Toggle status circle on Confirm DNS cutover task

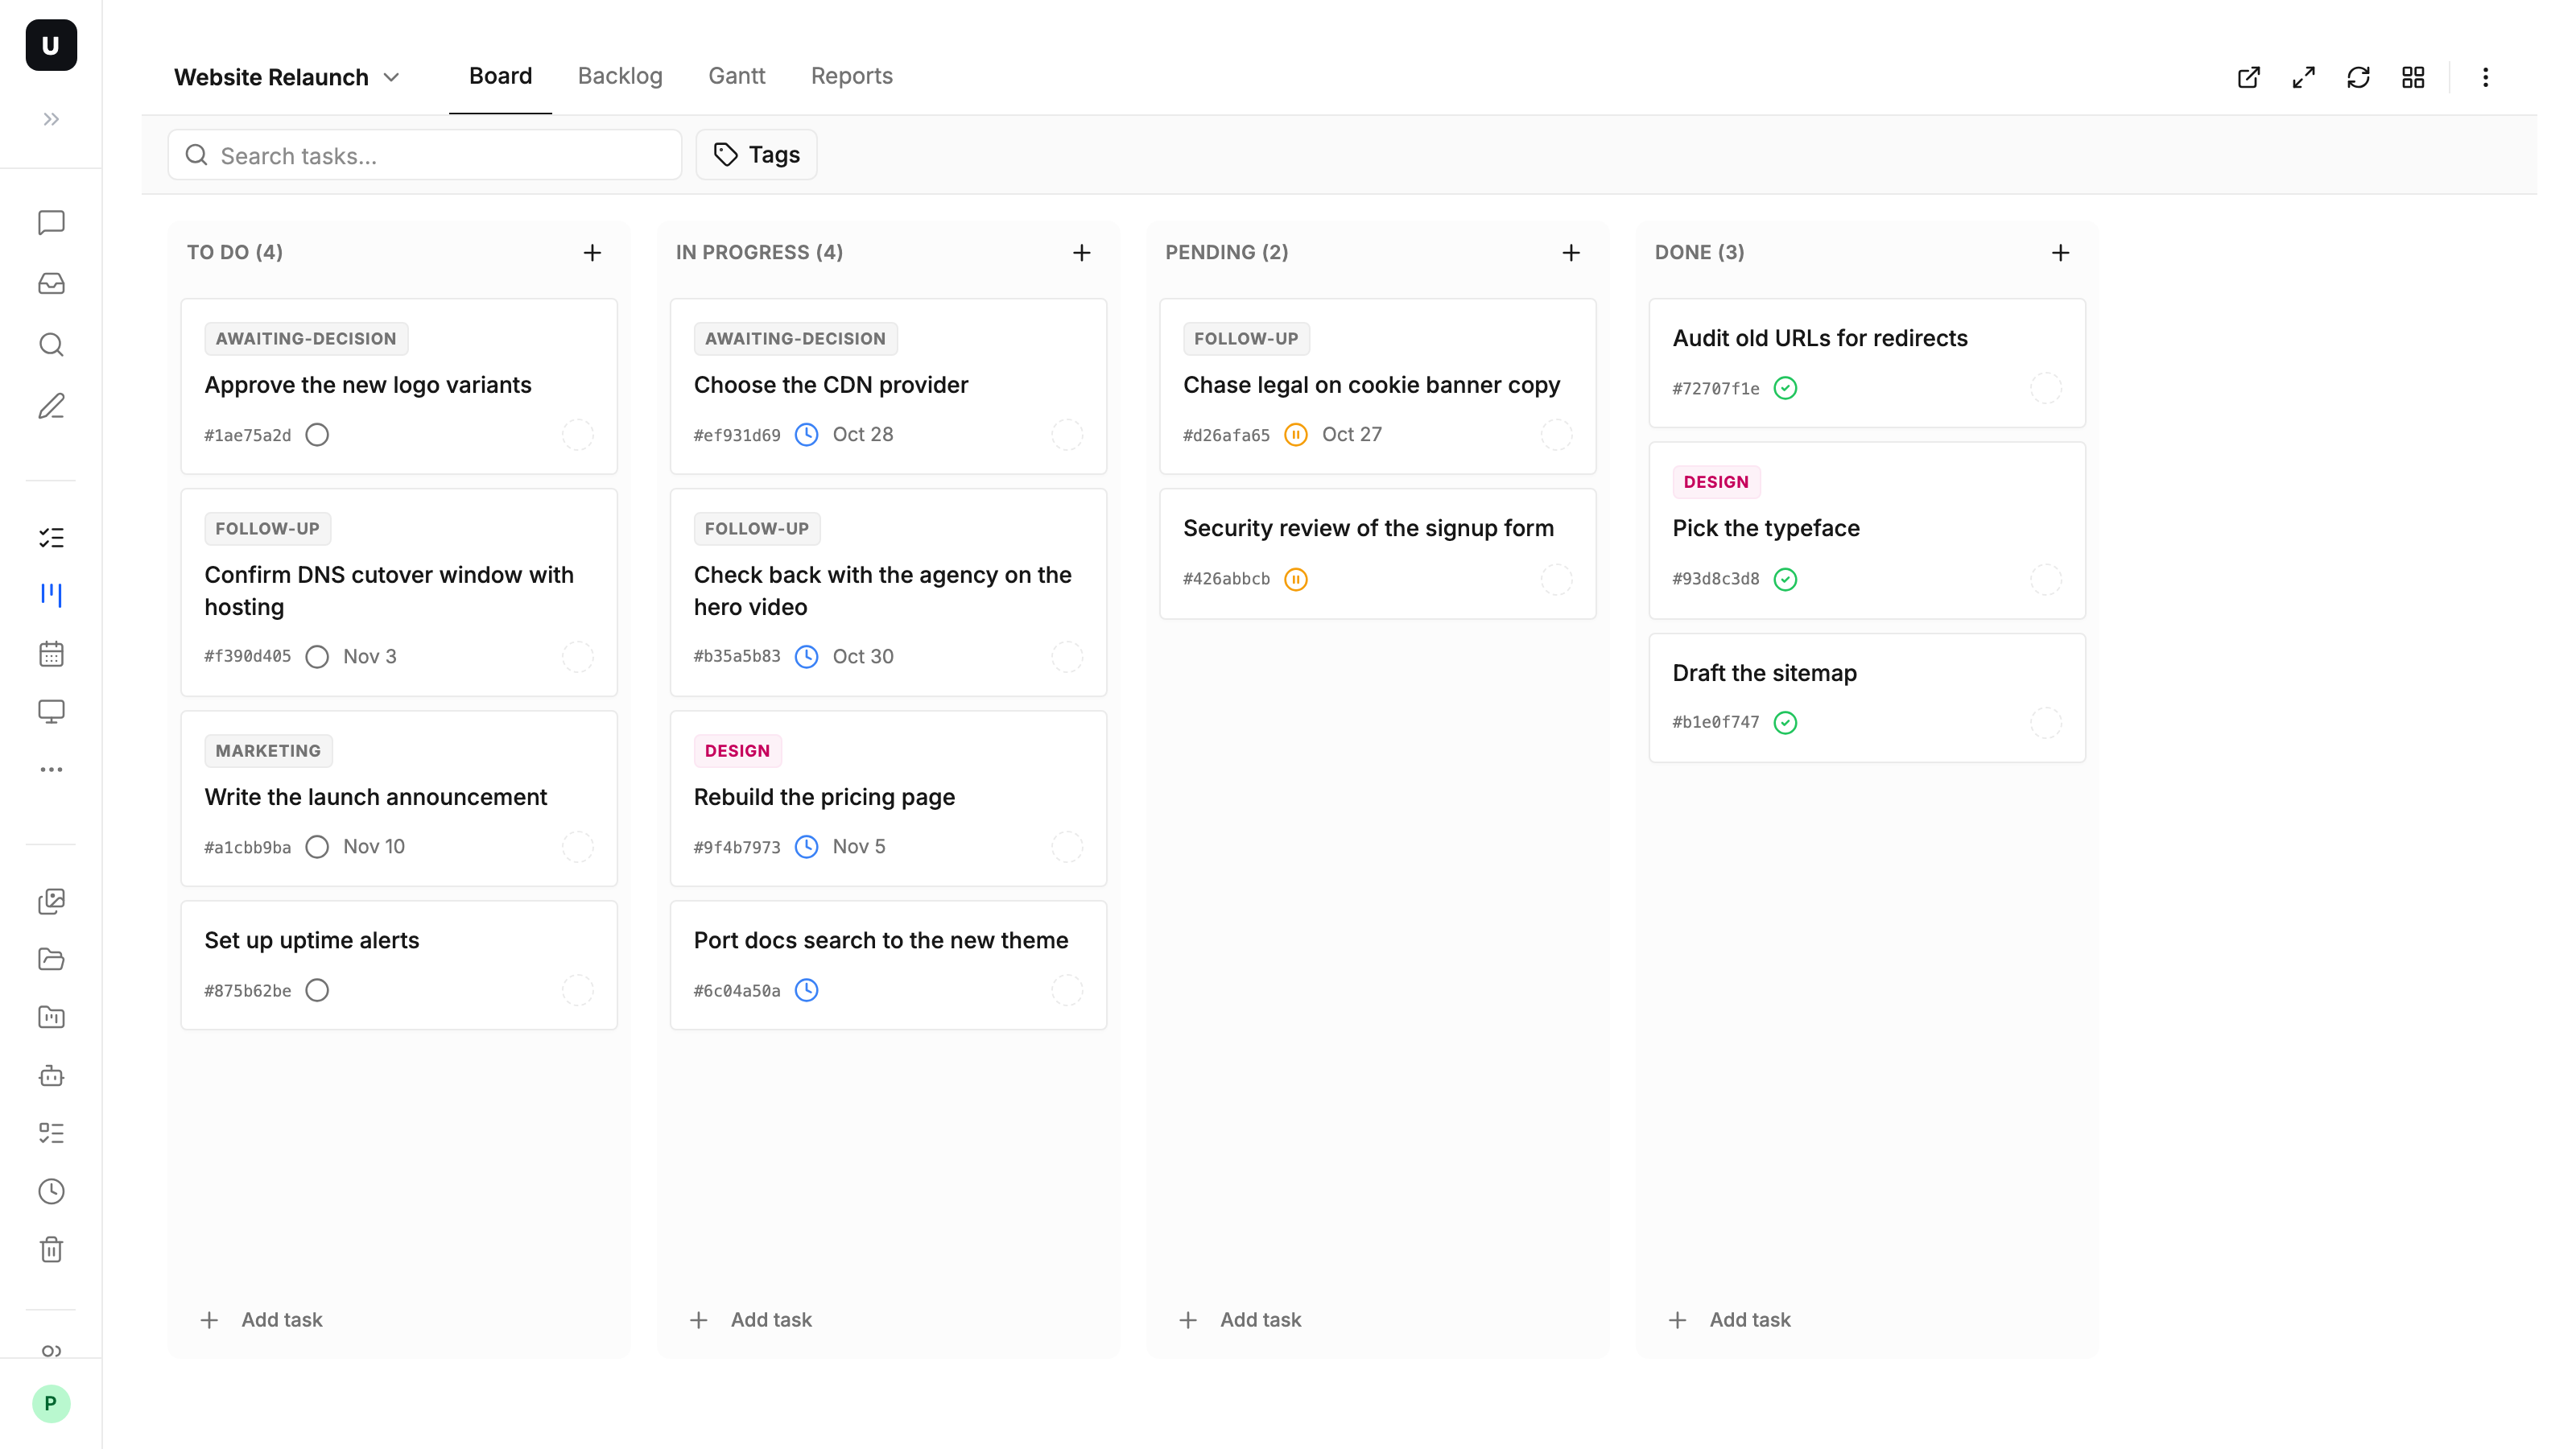[x=317, y=657]
